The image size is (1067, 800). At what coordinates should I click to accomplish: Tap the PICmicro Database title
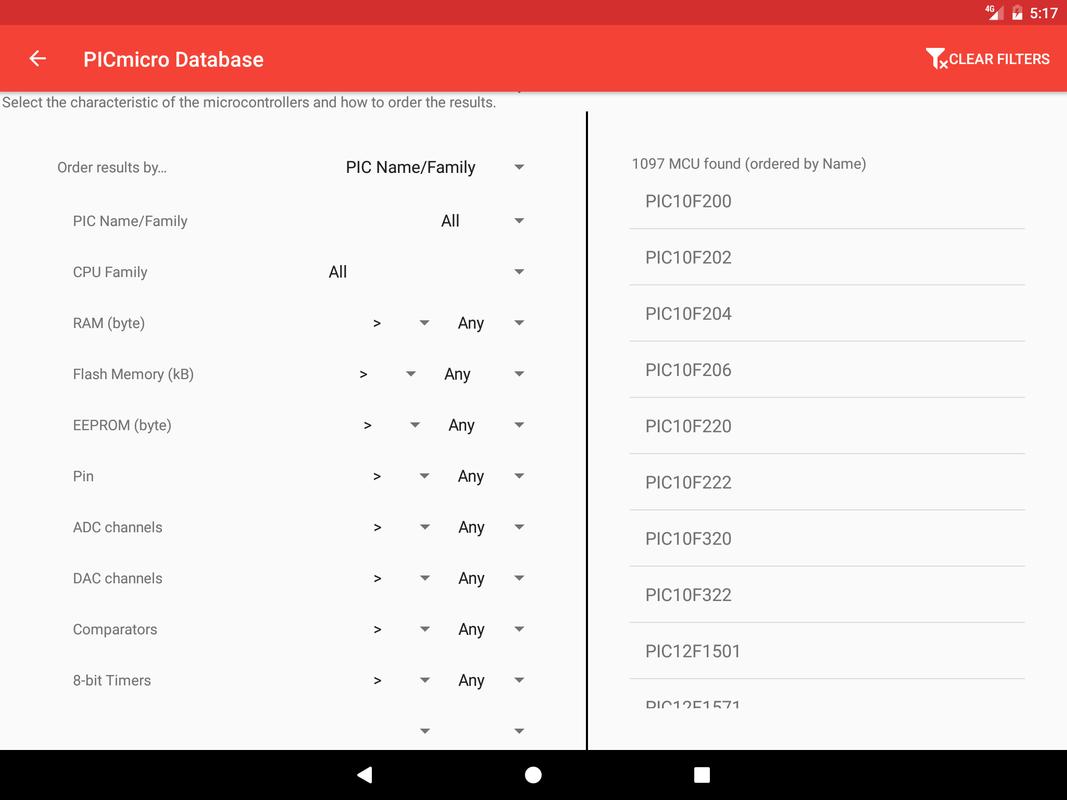click(x=174, y=59)
